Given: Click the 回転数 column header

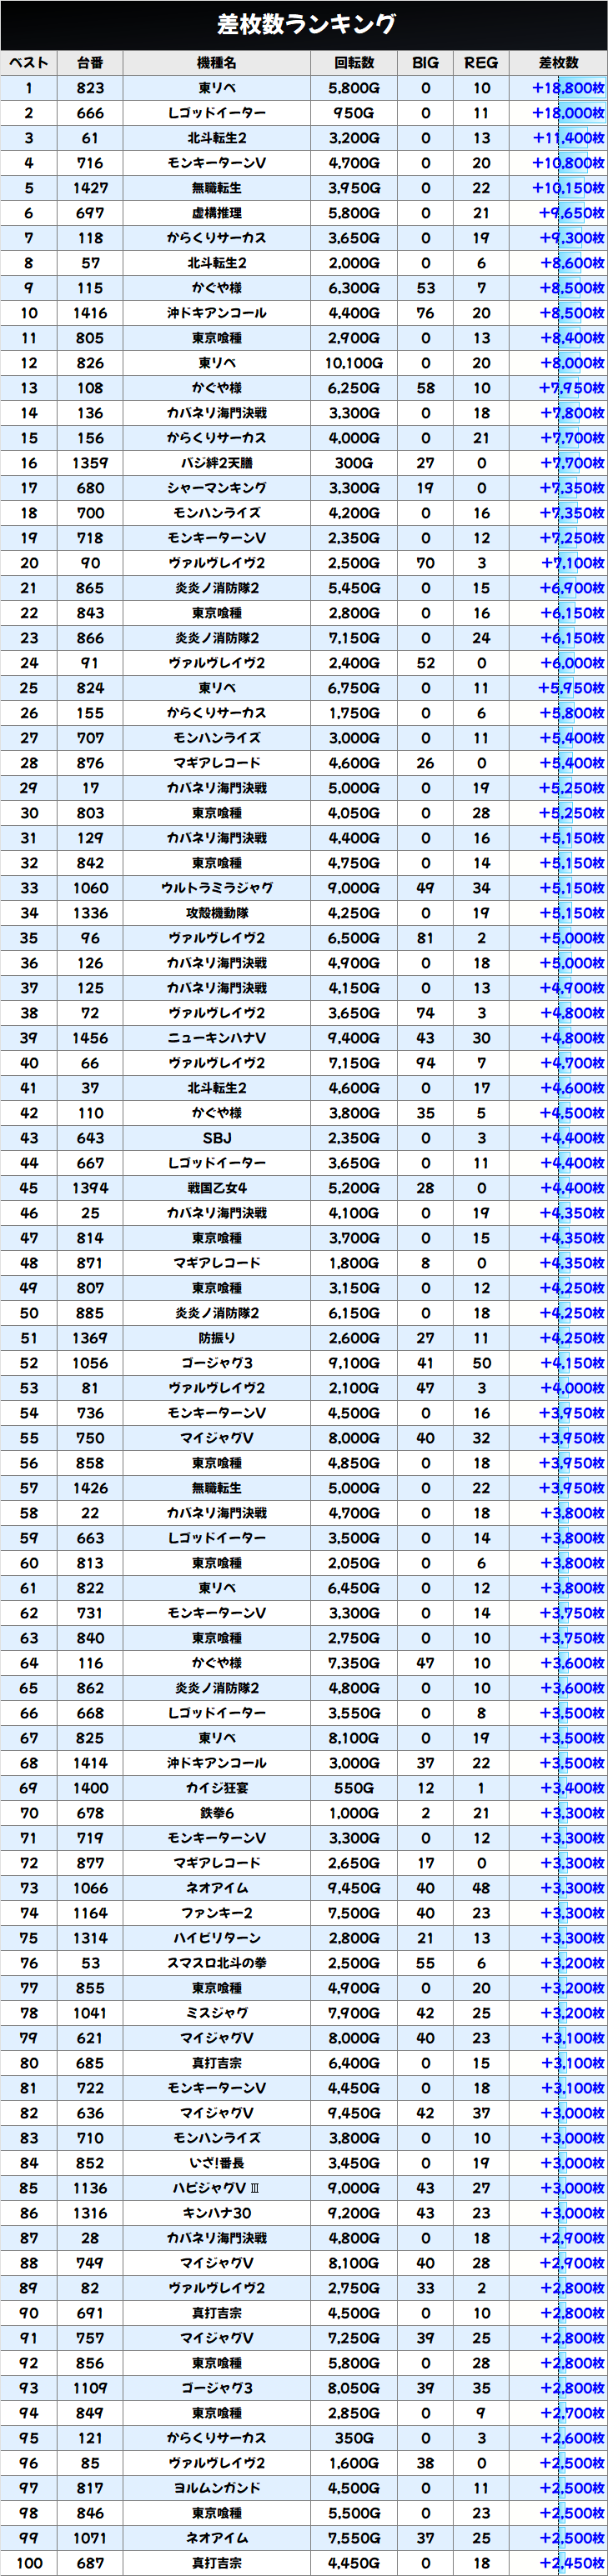Looking at the screenshot, I should 354,63.
